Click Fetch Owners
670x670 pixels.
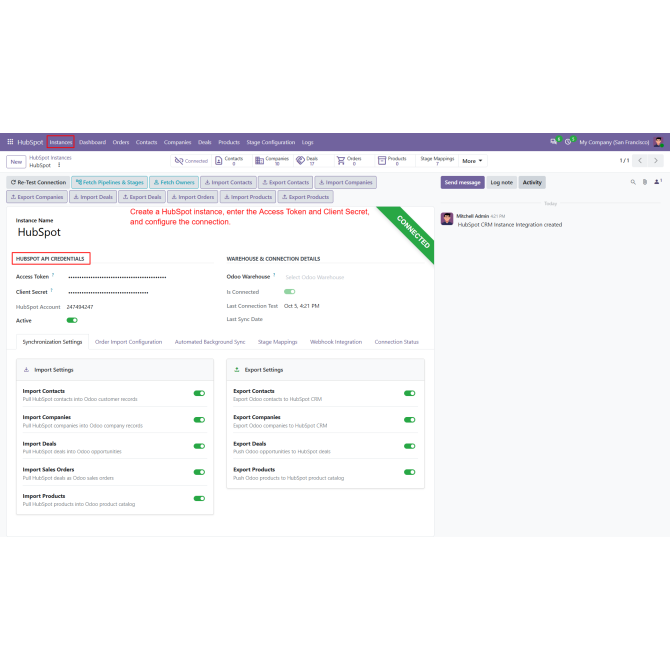click(174, 182)
